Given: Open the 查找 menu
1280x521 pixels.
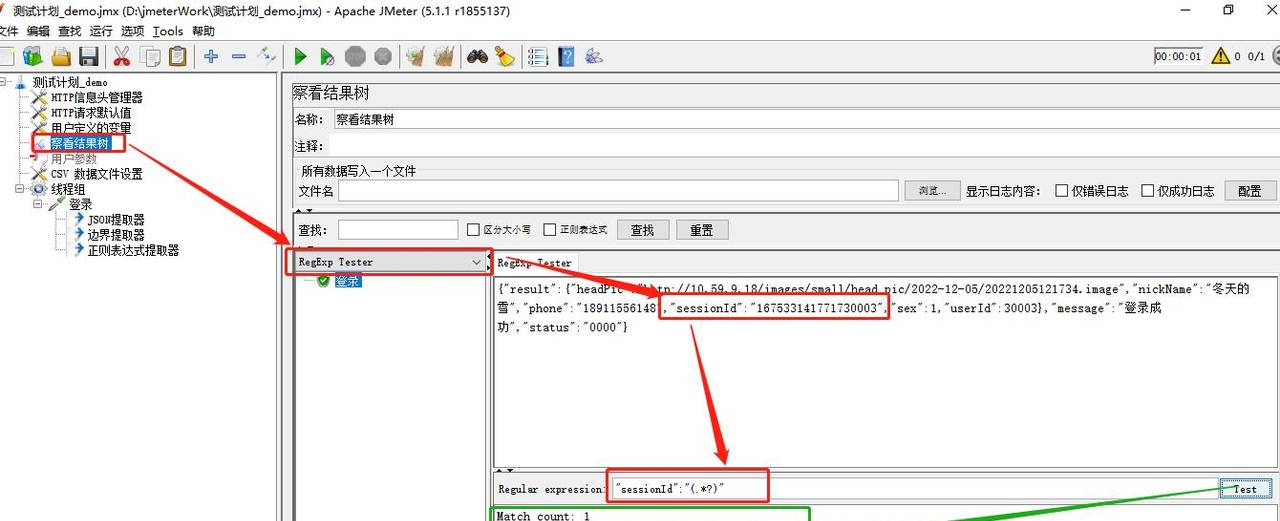Looking at the screenshot, I should coord(69,31).
